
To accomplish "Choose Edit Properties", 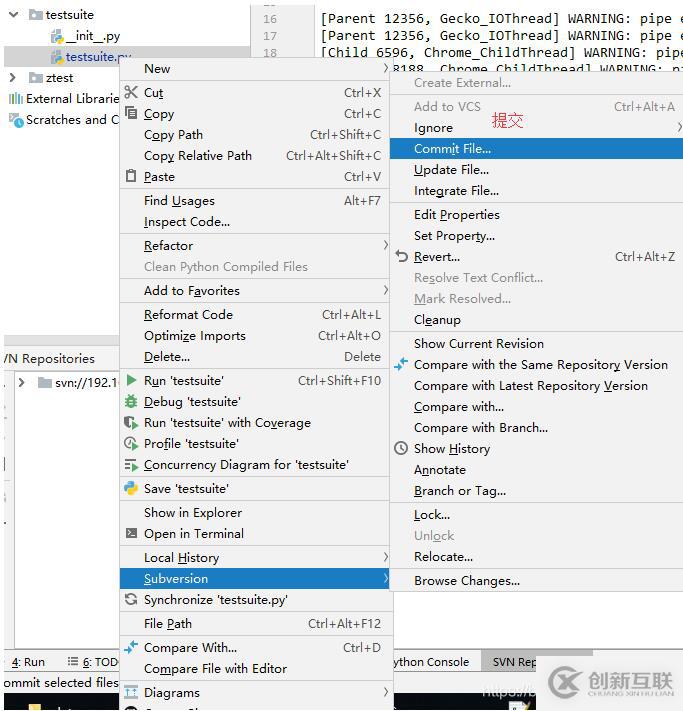I will click(x=537, y=214).
